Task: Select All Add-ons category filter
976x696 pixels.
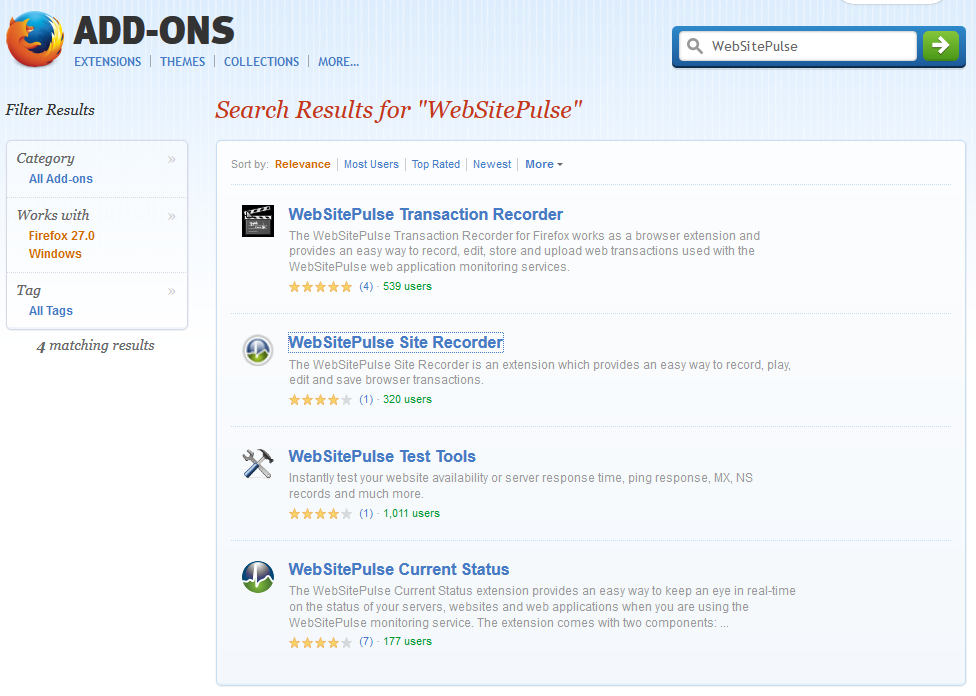Action: 61,179
